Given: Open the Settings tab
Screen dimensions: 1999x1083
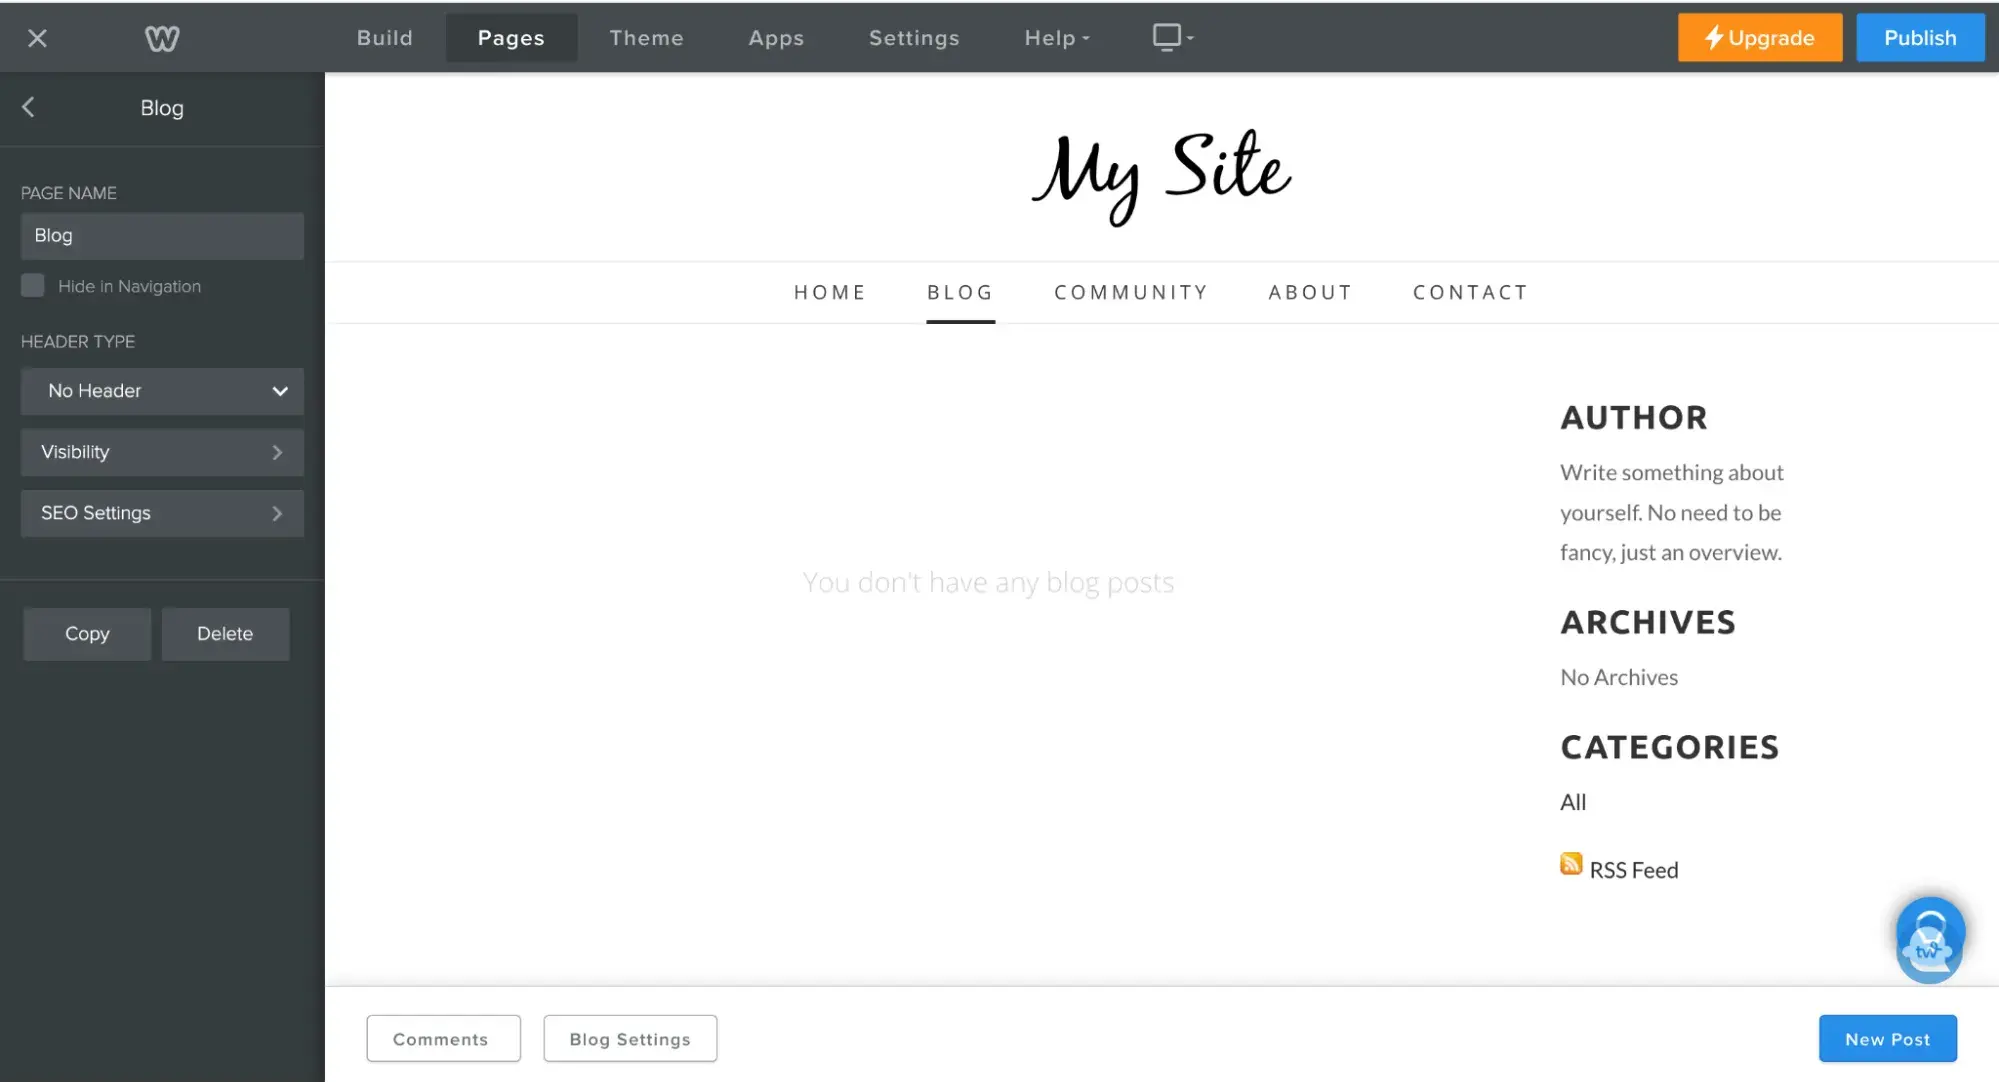Looking at the screenshot, I should (914, 38).
